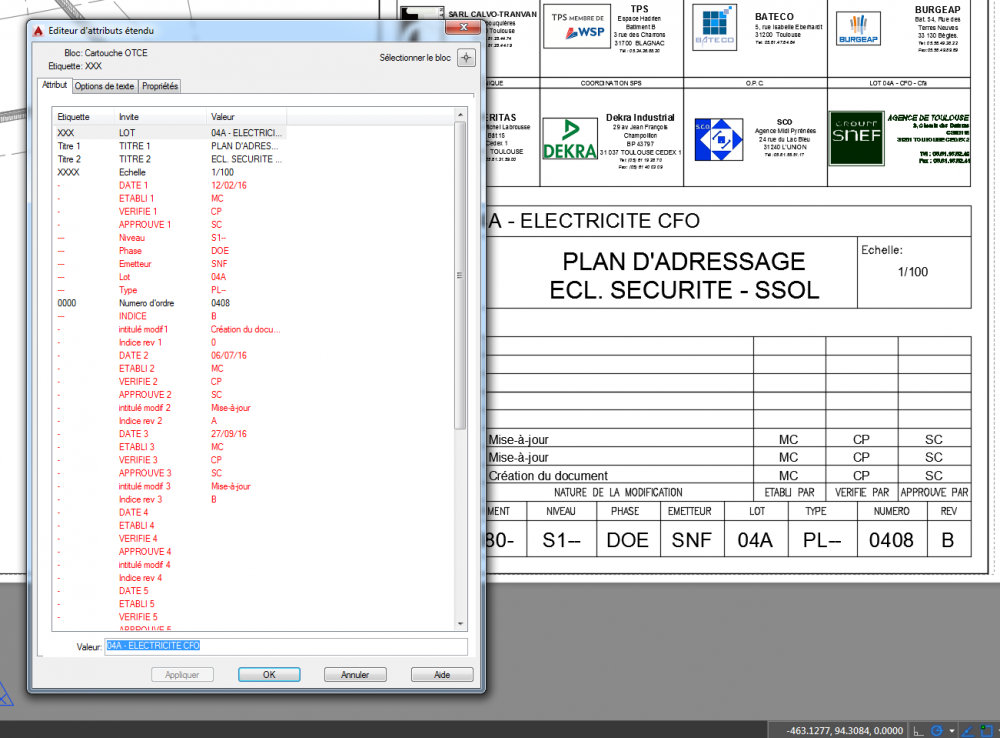1000x738 pixels.
Task: Click the Sélectionner le bloc pick icon
Action: tap(466, 57)
